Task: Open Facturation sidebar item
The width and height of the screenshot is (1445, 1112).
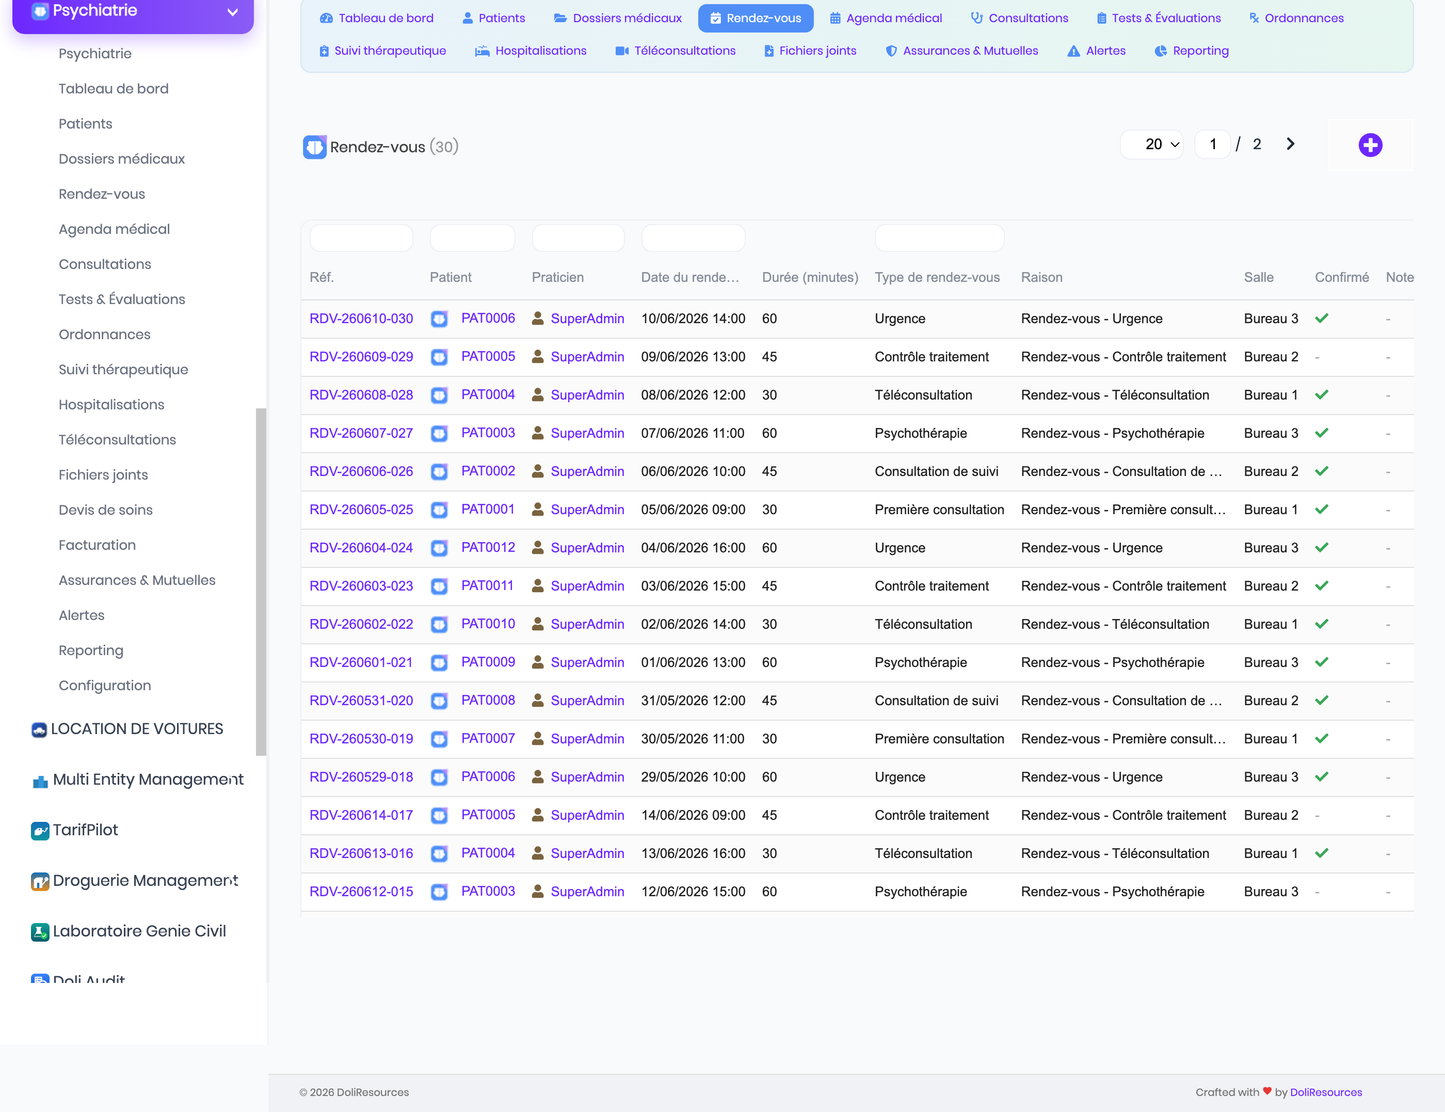Action: click(x=97, y=545)
